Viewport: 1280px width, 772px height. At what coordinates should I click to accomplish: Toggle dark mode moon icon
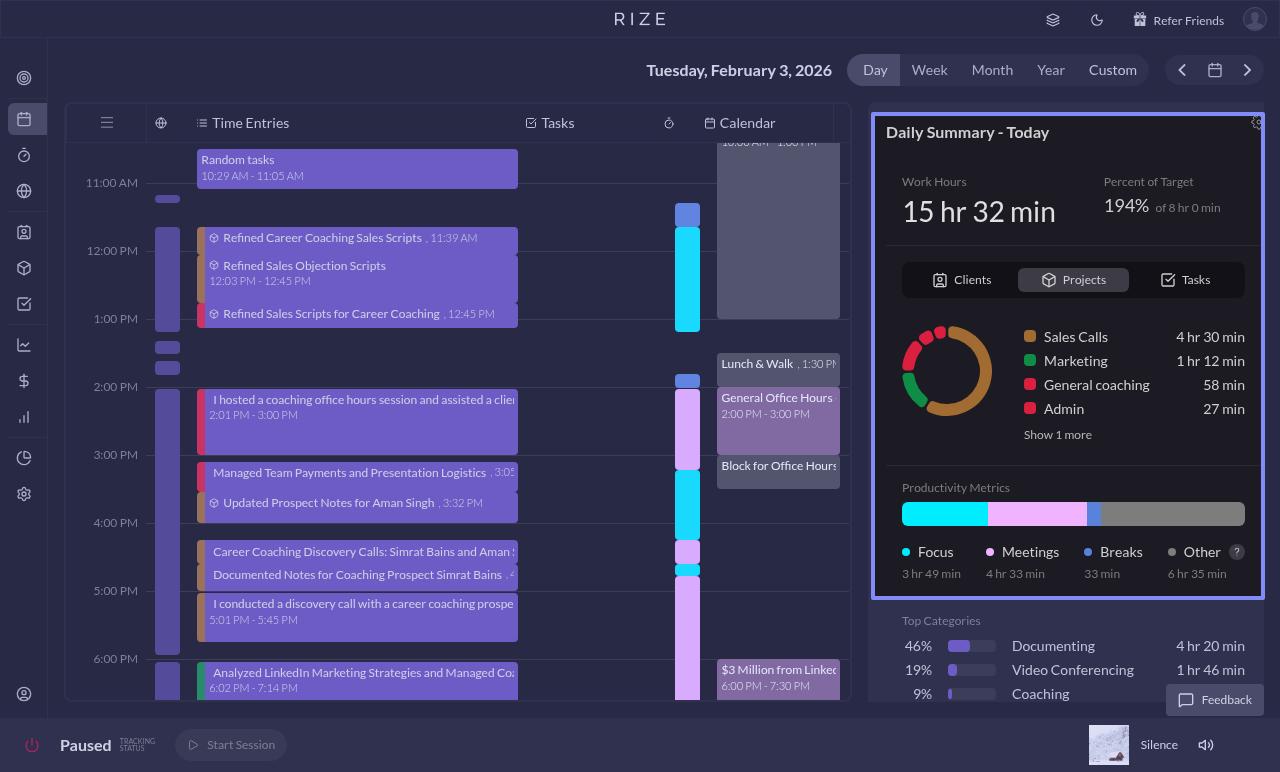tap(1096, 20)
